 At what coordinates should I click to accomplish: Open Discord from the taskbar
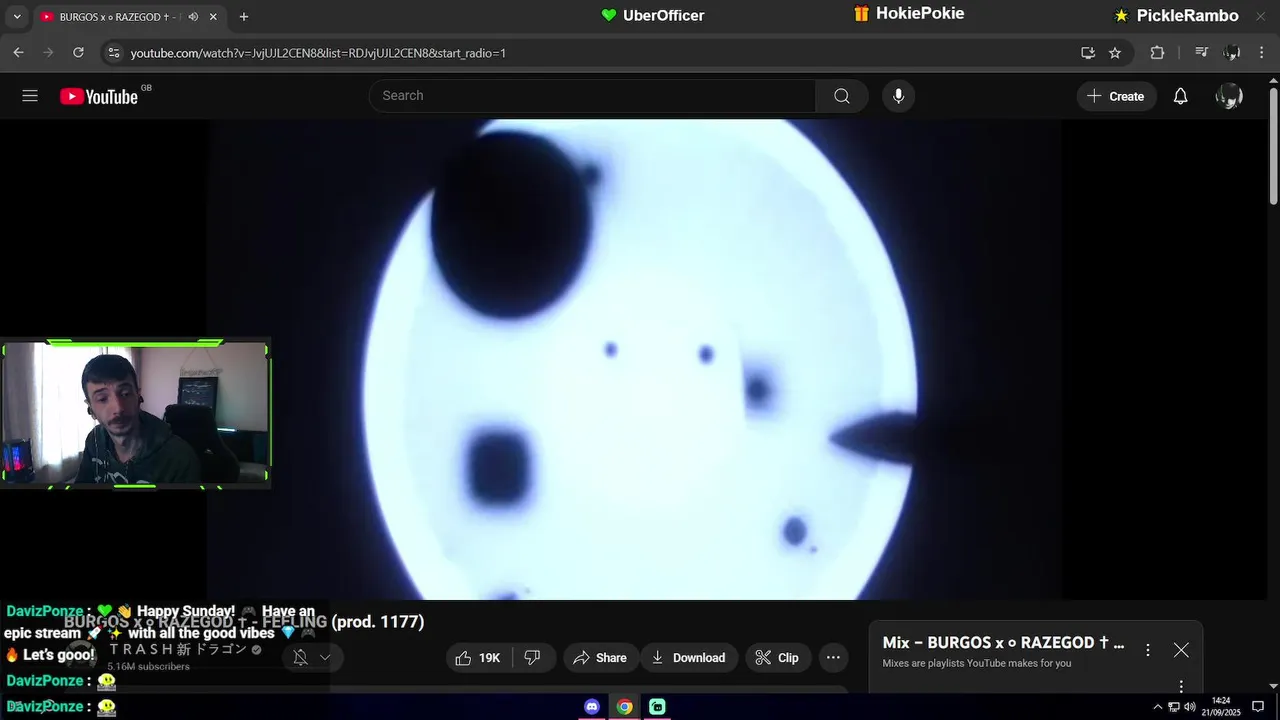592,707
